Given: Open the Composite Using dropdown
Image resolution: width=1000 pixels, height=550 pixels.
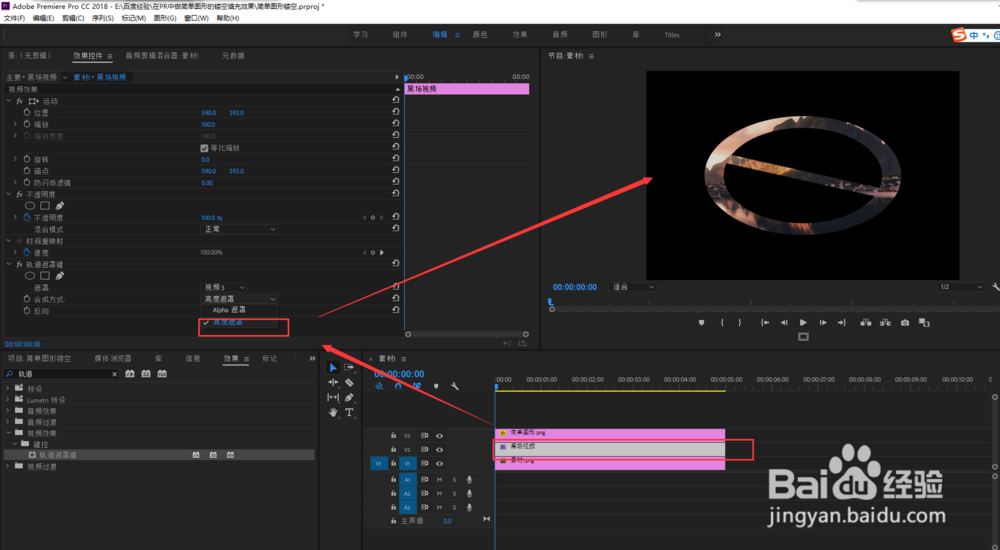Looking at the screenshot, I should pos(239,299).
